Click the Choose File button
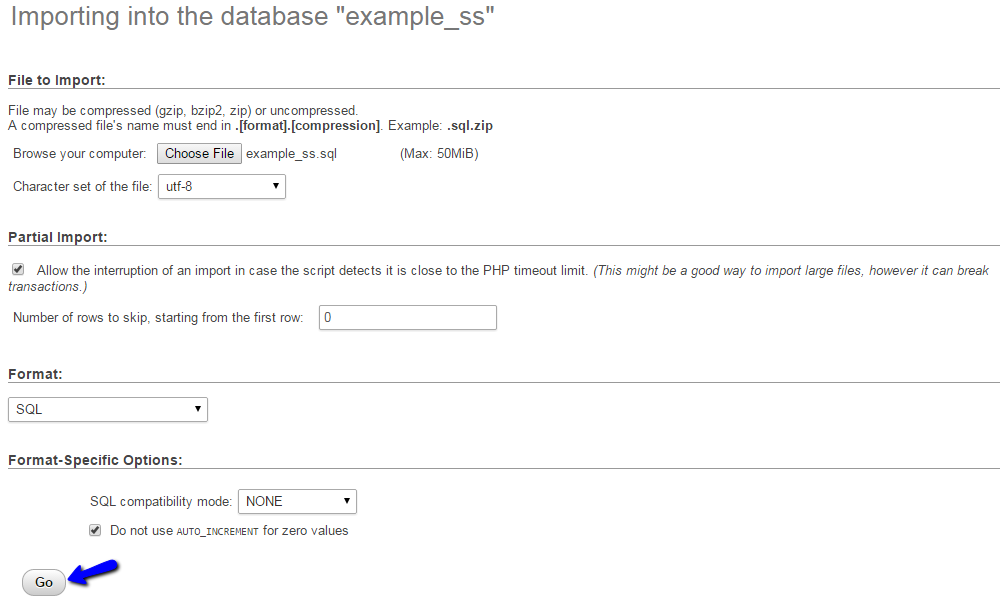 pos(198,153)
